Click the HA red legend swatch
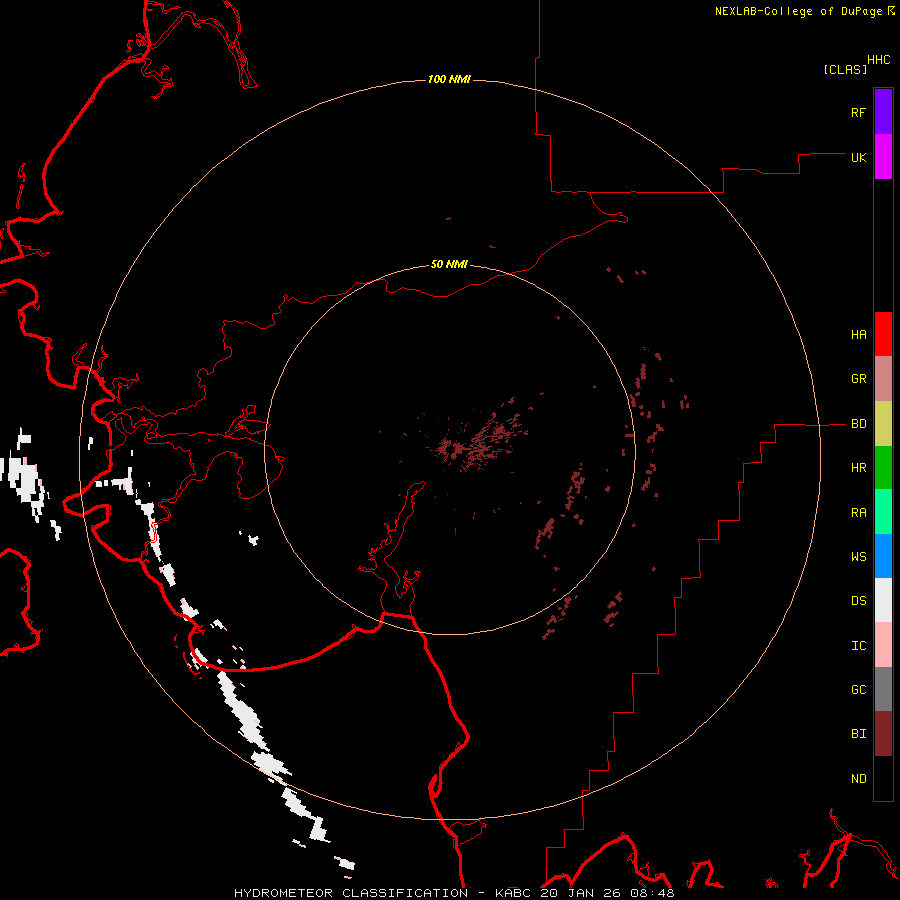The height and width of the screenshot is (900, 900). [883, 334]
